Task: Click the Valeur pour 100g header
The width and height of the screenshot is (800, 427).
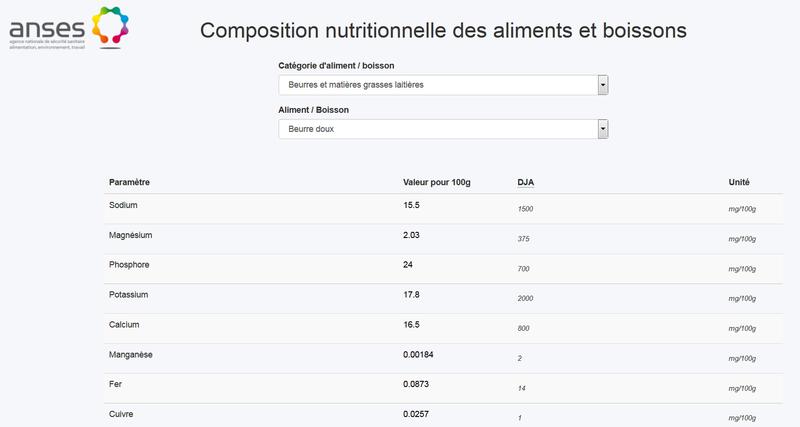Action: pos(436,182)
